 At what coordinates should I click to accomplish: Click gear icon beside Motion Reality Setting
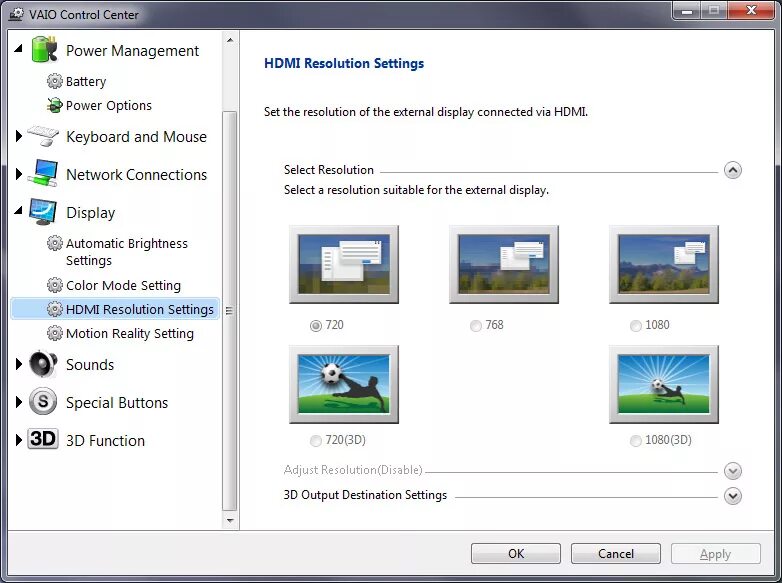[x=54, y=333]
